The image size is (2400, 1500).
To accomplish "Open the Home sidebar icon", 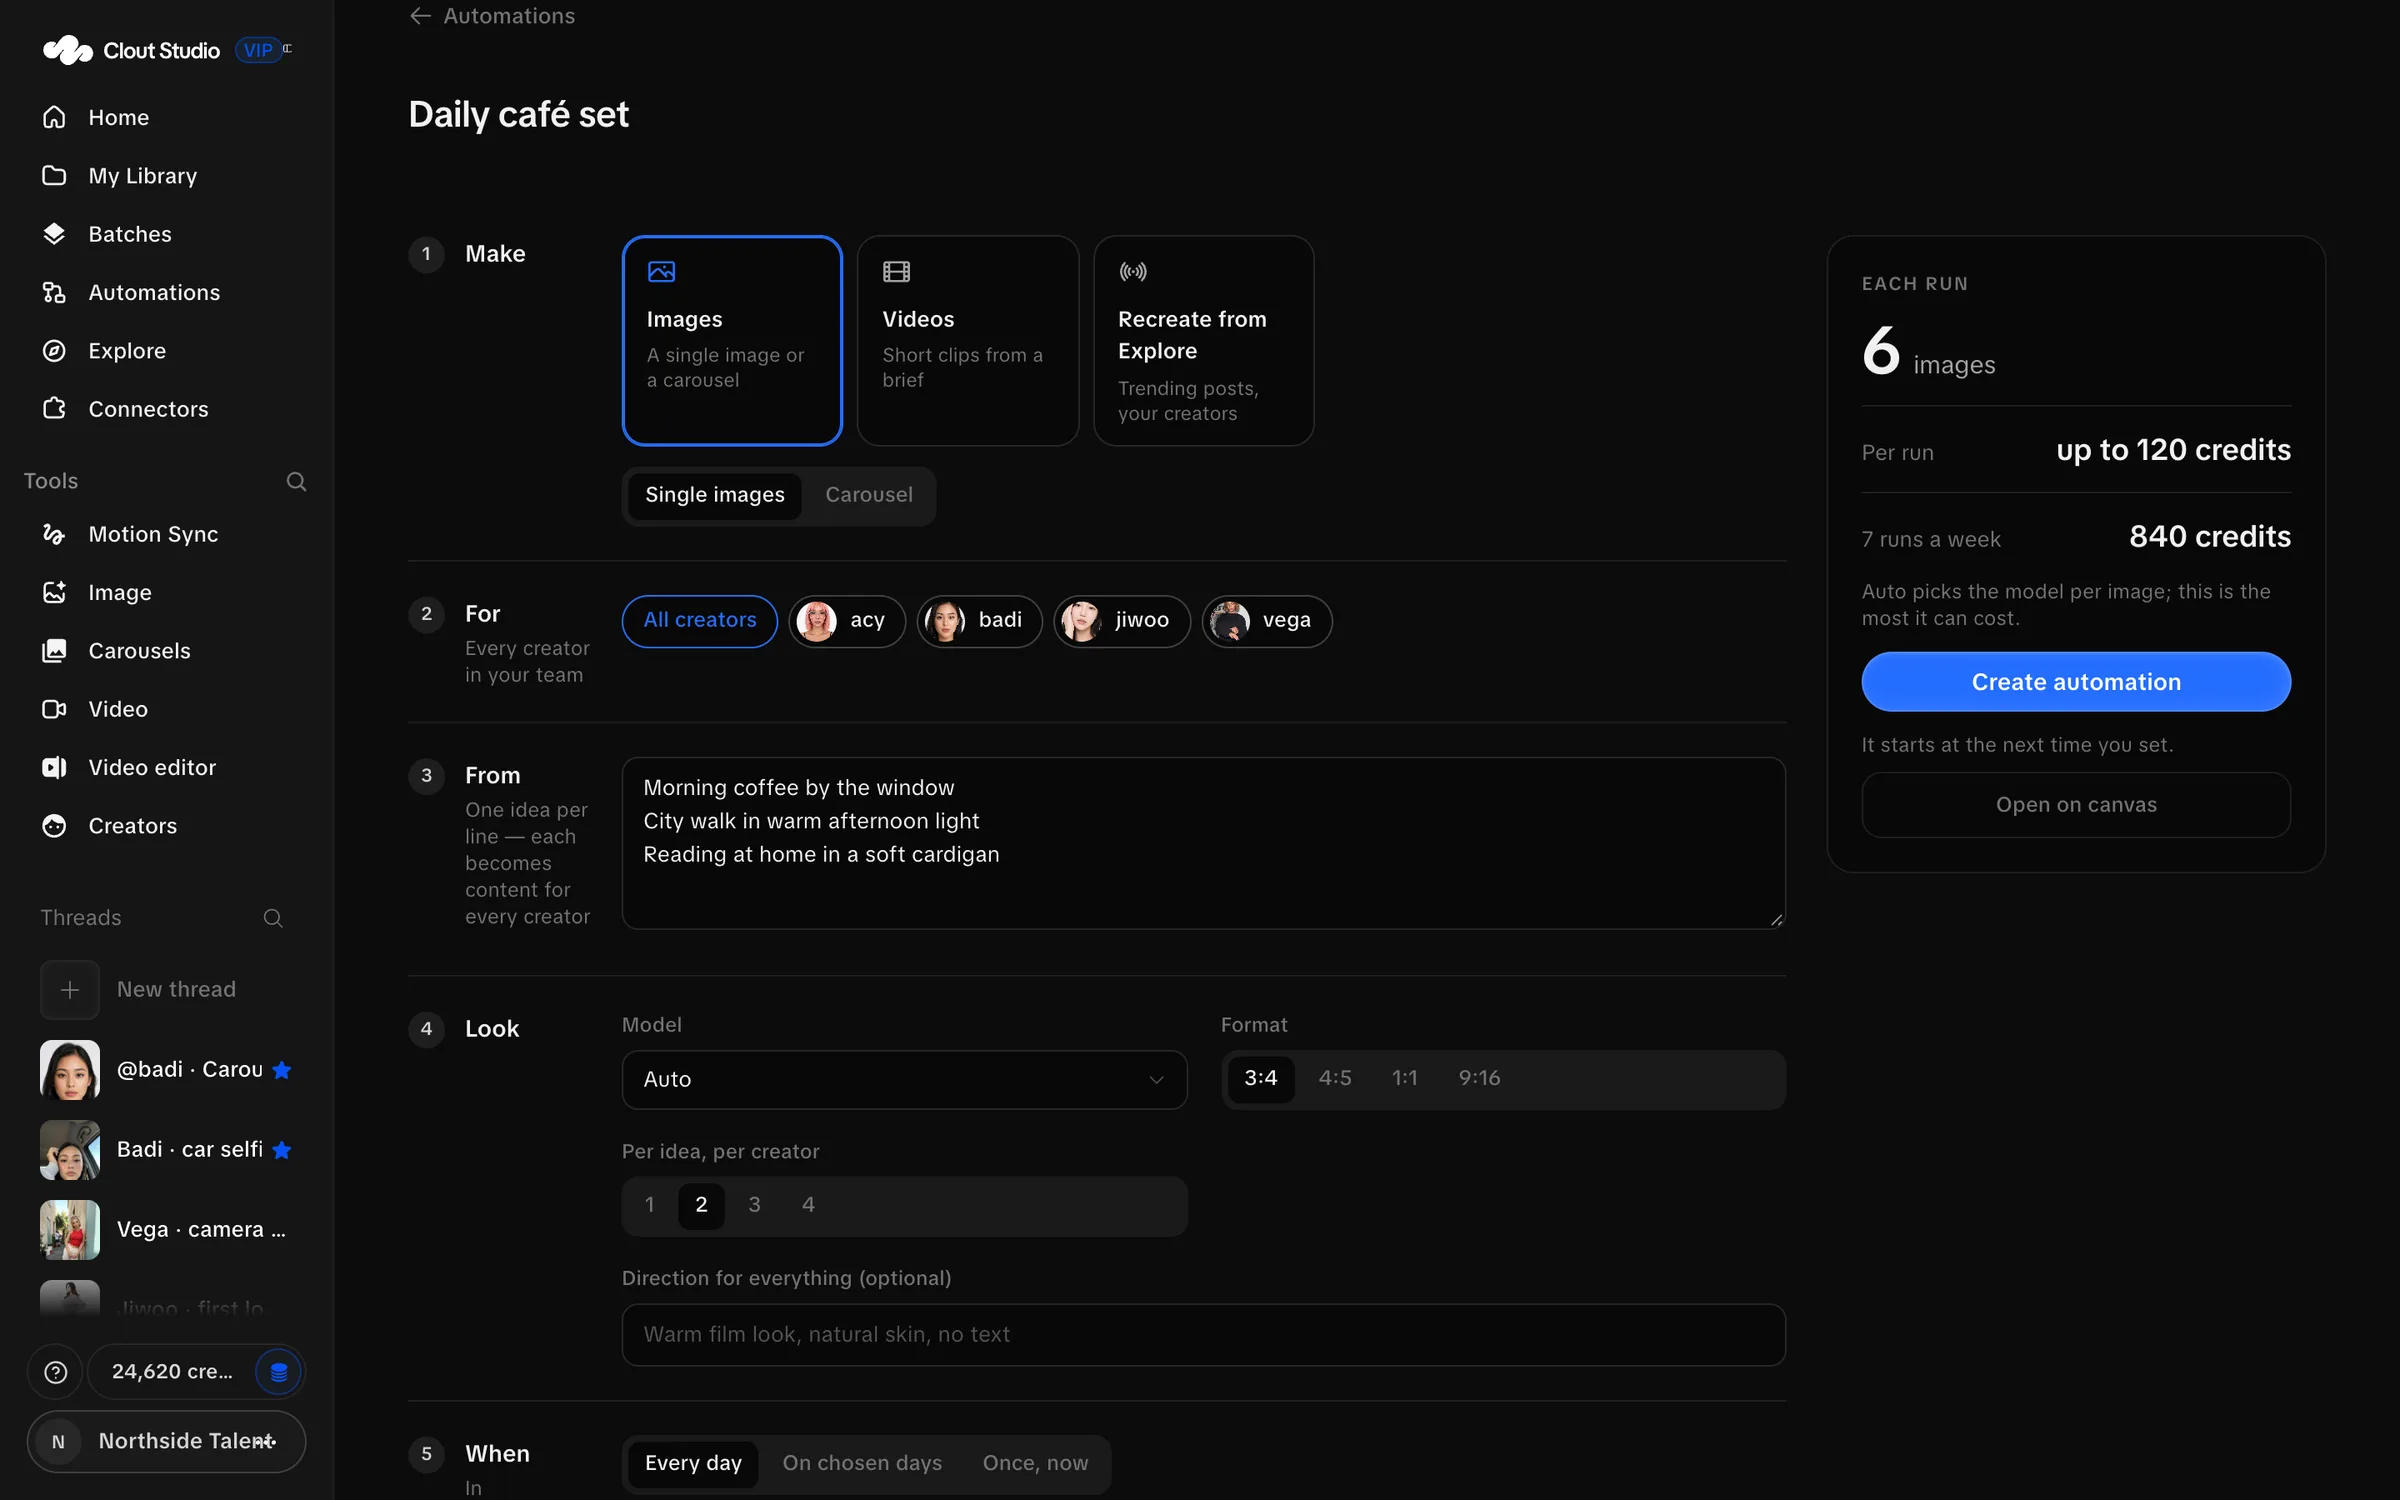I will pos(54,117).
